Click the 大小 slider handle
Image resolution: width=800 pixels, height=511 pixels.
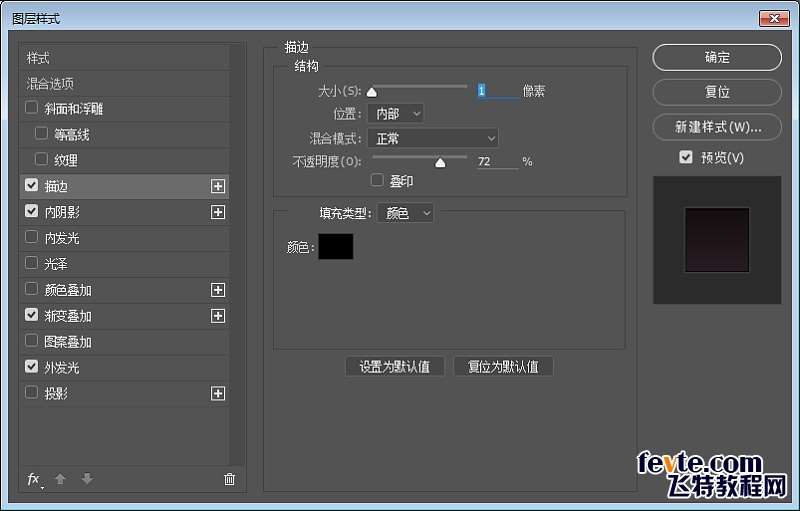point(372,92)
